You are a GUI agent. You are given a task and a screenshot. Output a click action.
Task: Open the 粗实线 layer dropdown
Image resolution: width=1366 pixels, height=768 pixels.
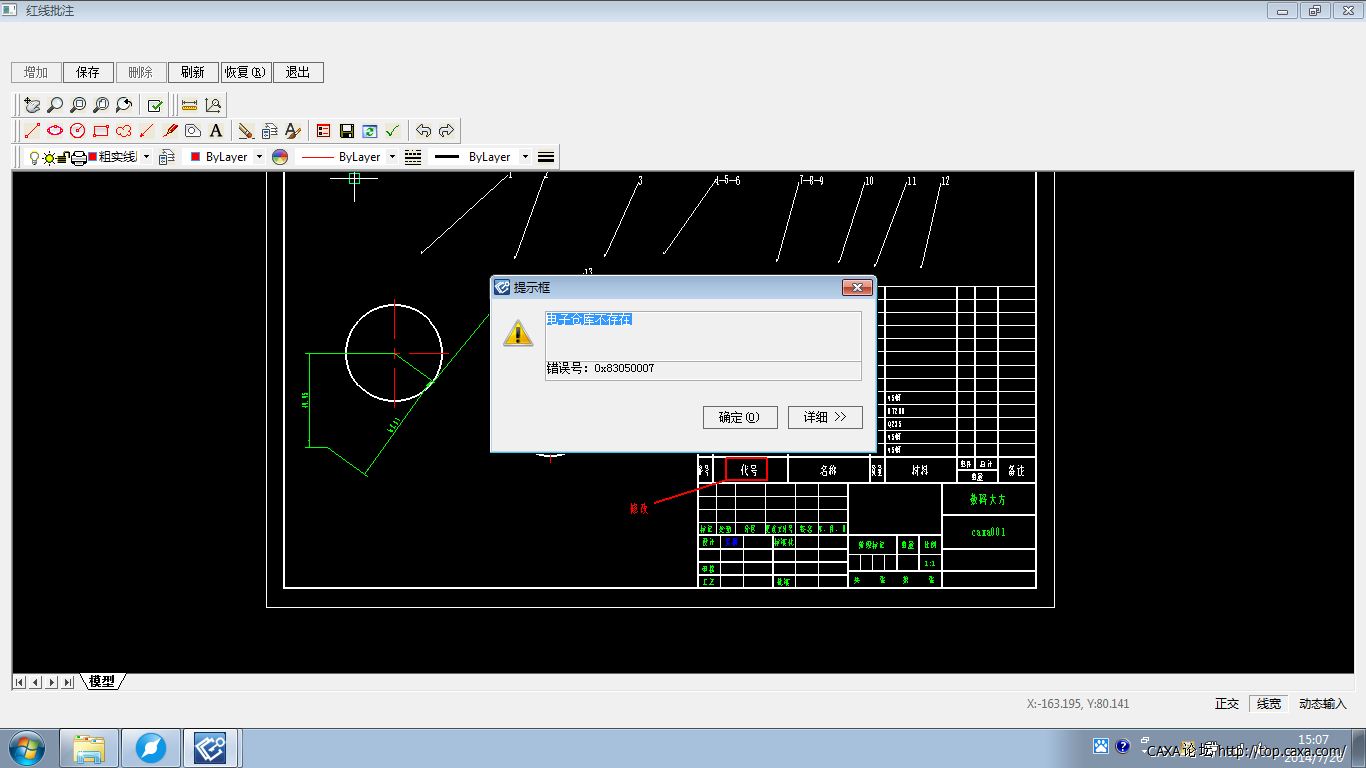tap(146, 157)
